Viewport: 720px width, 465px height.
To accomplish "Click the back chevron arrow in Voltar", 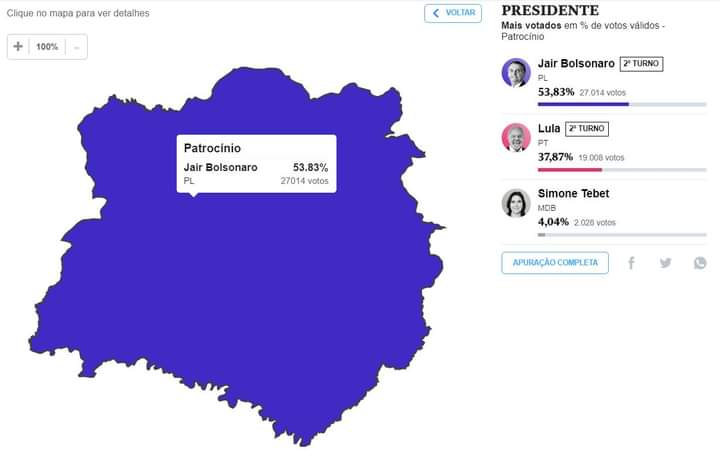I will click(436, 13).
